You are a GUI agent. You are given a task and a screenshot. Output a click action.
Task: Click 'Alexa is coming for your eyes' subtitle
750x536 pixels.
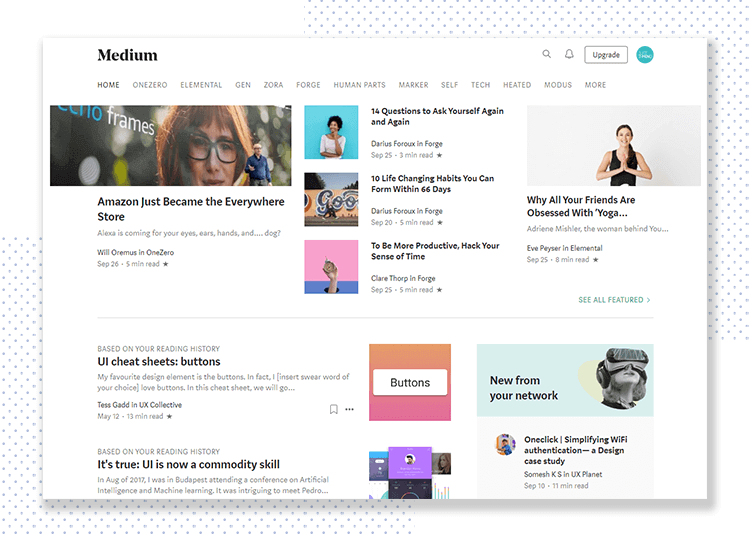click(x=189, y=233)
